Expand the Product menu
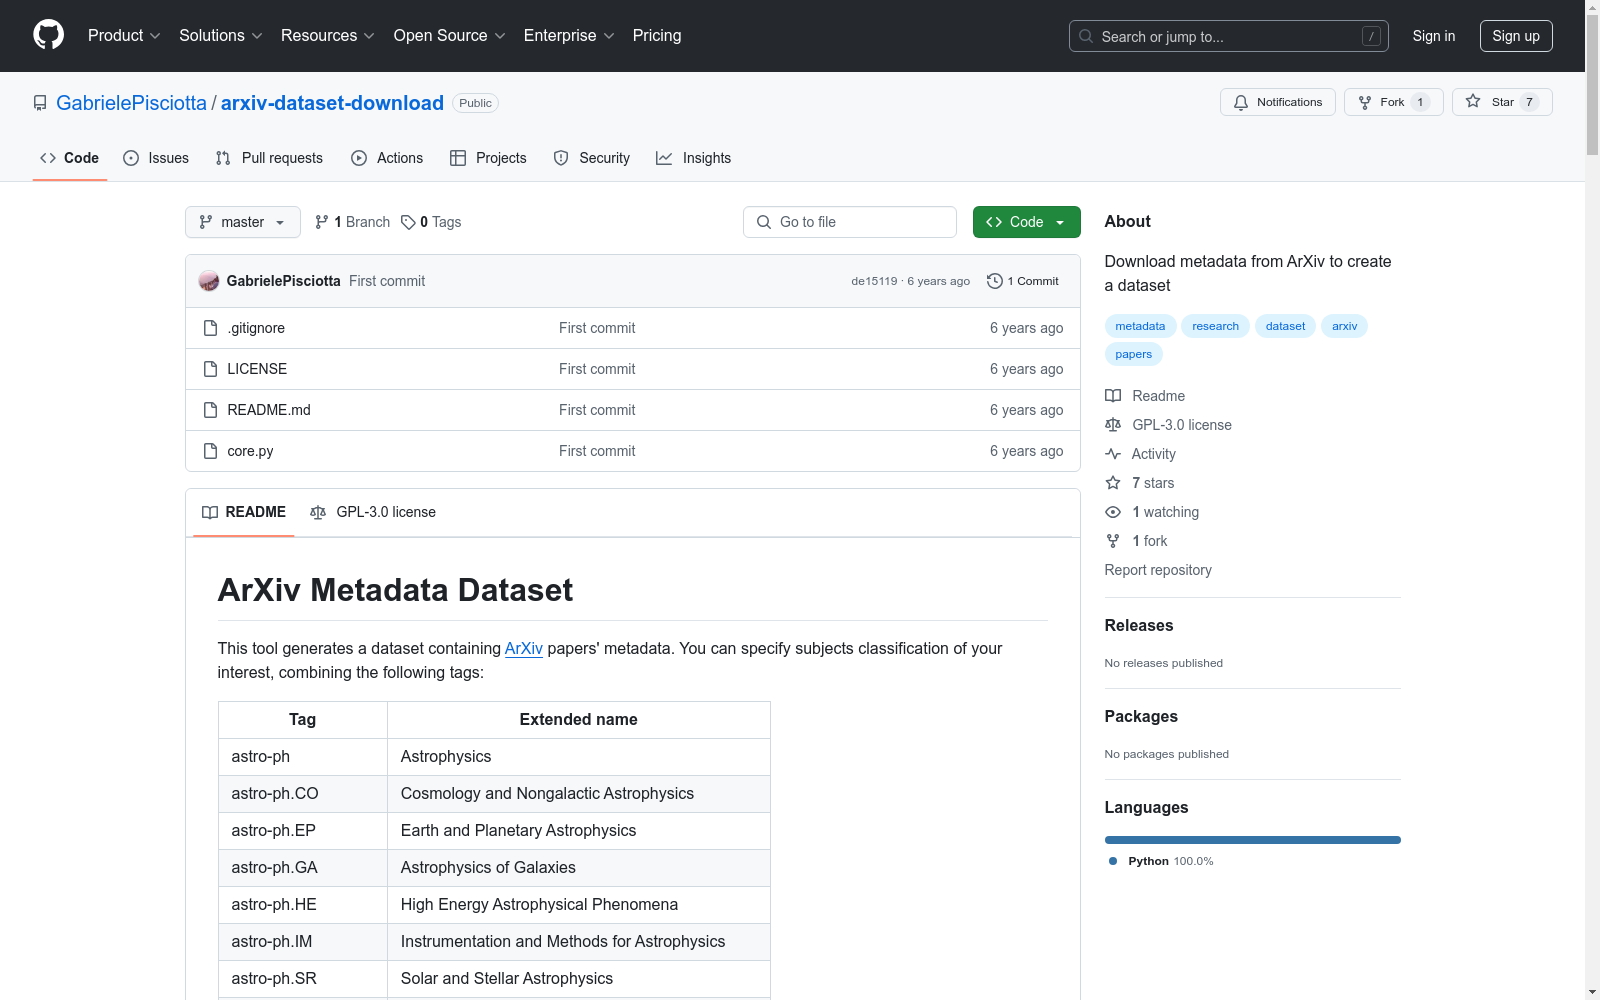The height and width of the screenshot is (1000, 1600). click(124, 36)
